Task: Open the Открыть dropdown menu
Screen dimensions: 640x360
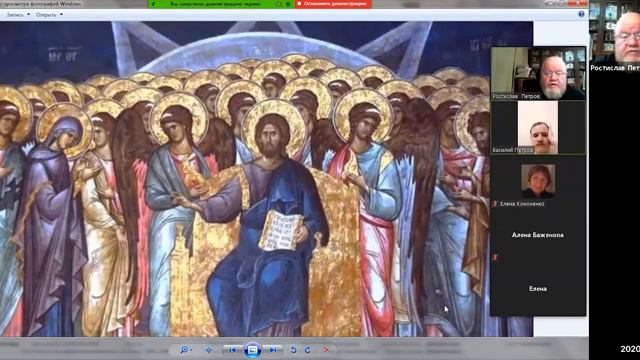Action: 49,15
